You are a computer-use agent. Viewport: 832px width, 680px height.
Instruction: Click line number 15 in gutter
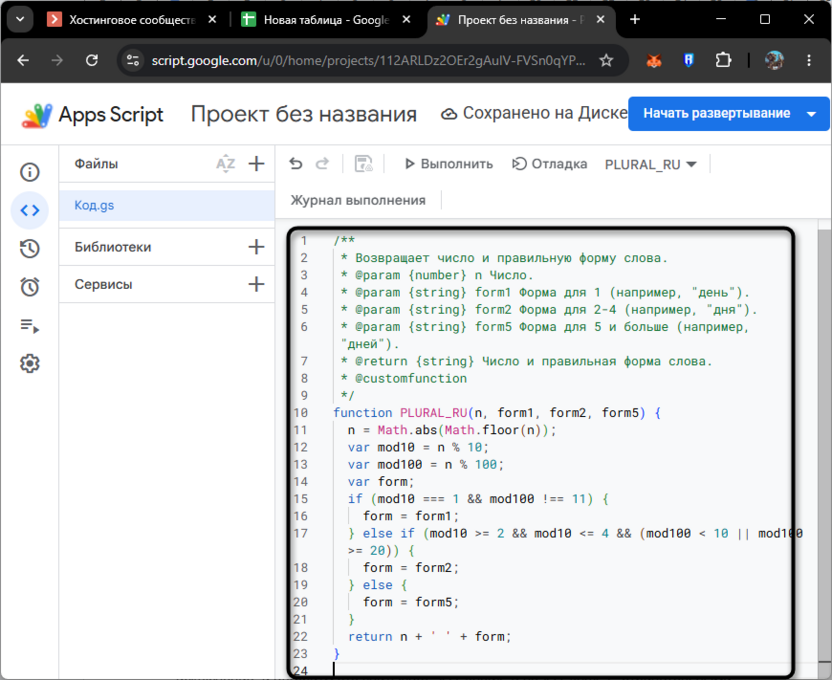[300, 499]
